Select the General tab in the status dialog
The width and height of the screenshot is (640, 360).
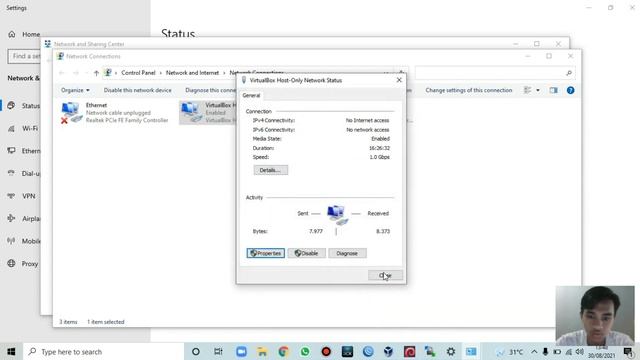[251, 95]
